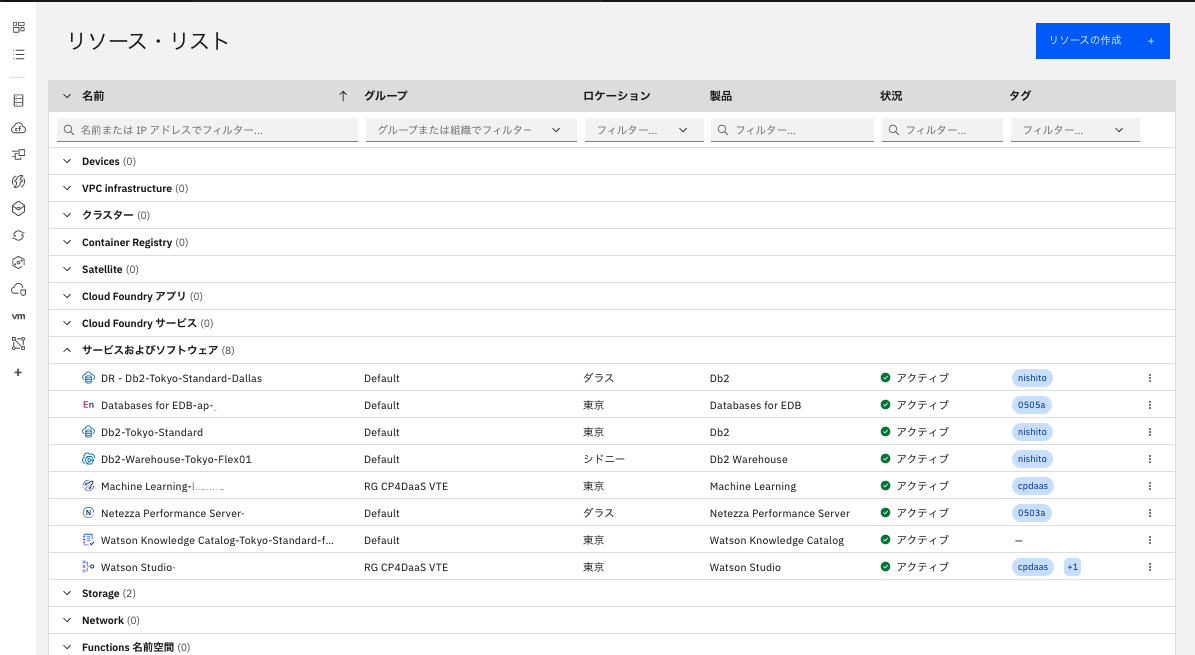Image resolution: width=1195 pixels, height=655 pixels.
Task: Click the Watson Studio service icon
Action: click(88, 567)
